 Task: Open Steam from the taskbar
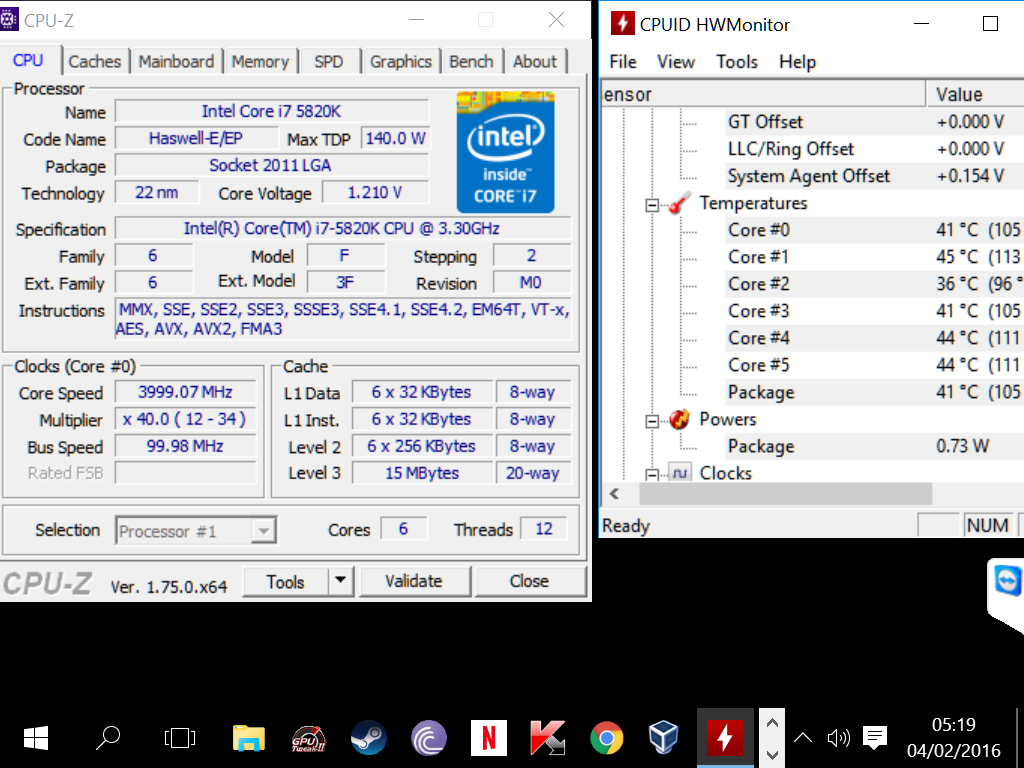point(368,738)
